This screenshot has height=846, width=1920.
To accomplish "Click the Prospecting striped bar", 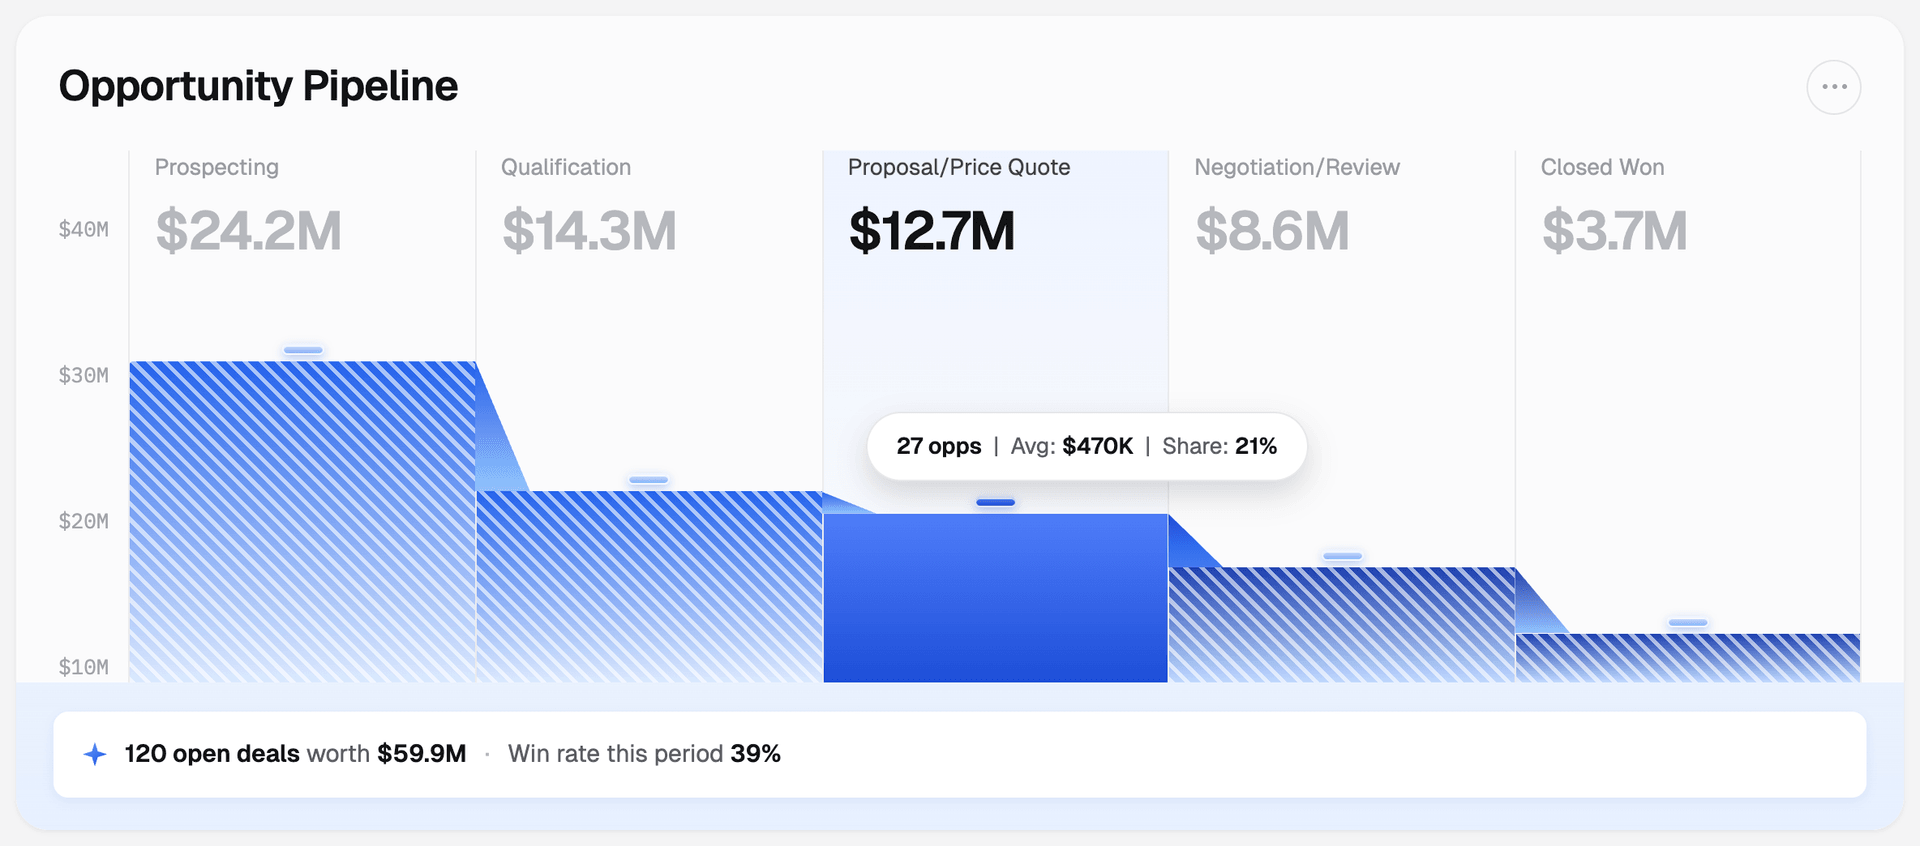I will coord(302,521).
